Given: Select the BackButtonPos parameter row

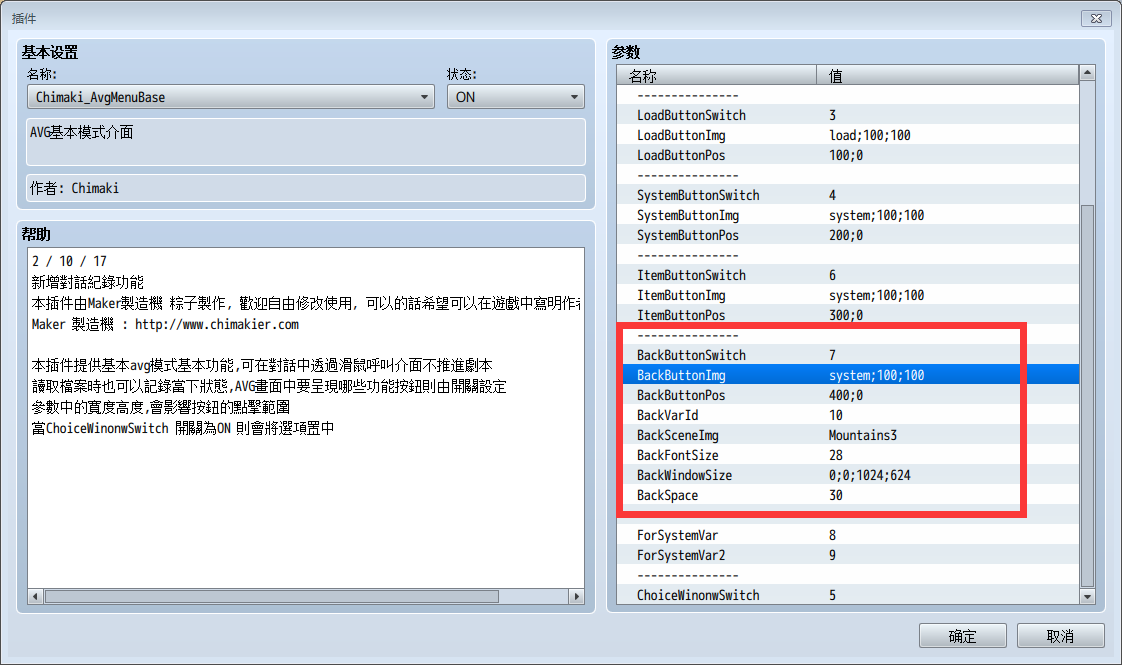Looking at the screenshot, I should pyautogui.click(x=848, y=395).
